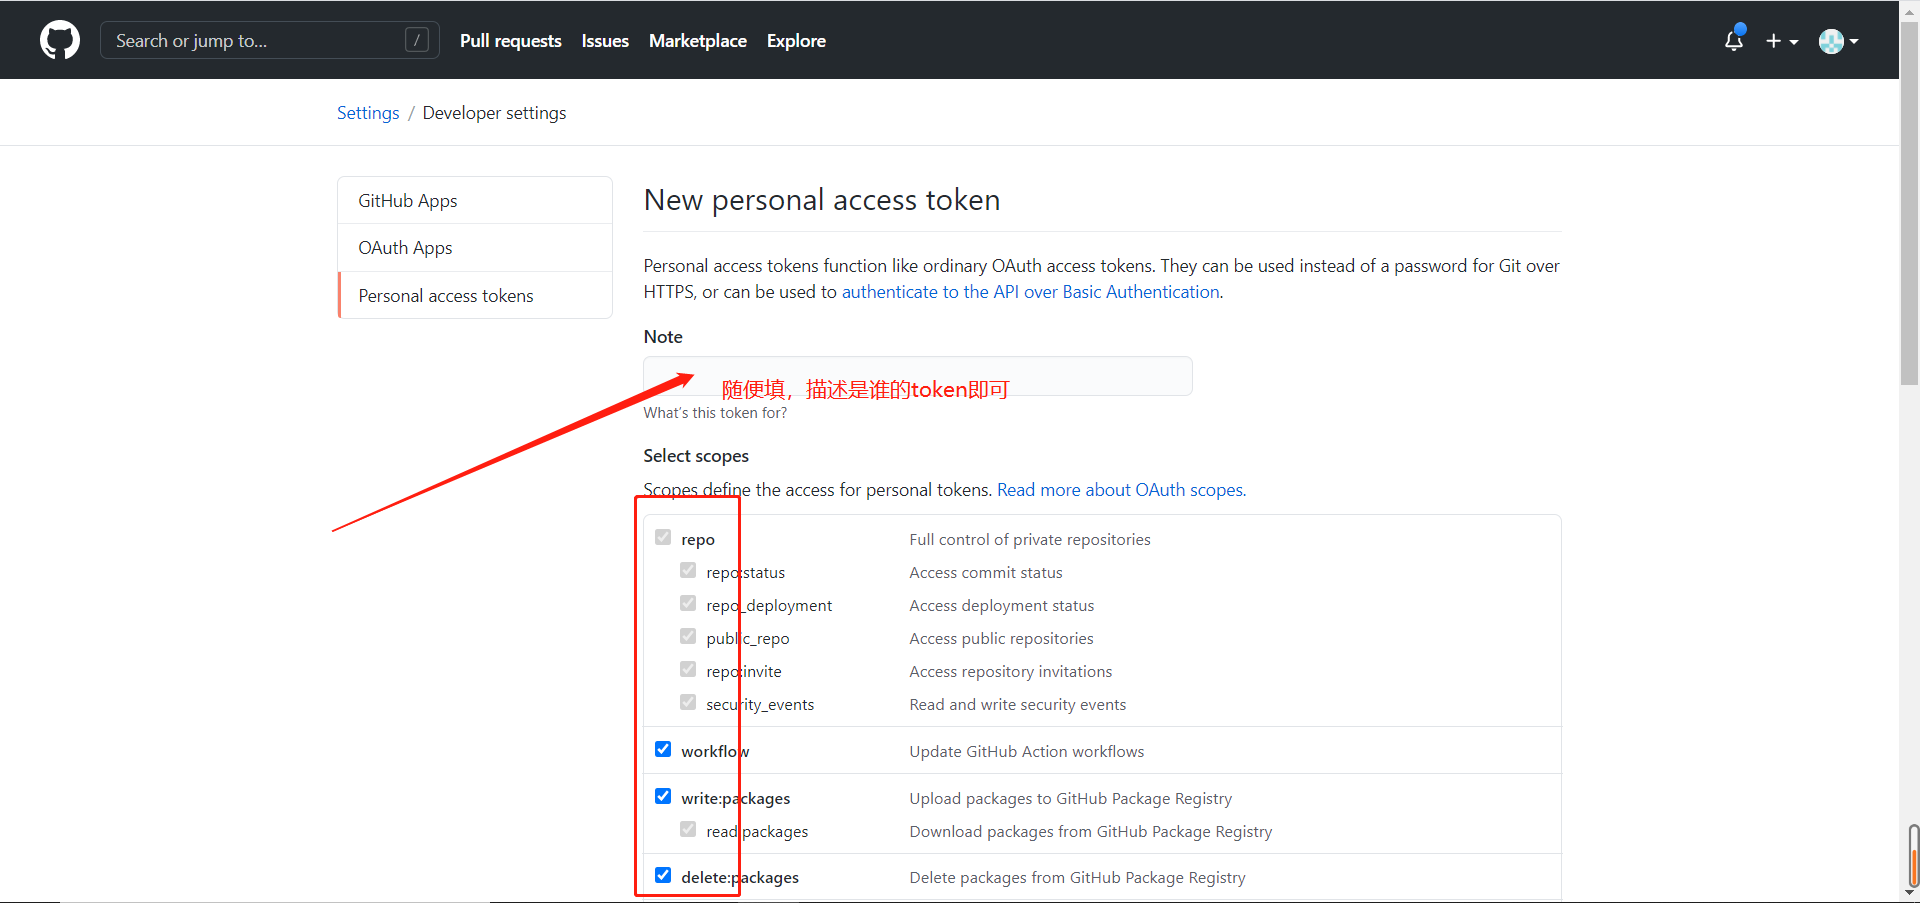This screenshot has height=903, width=1920.
Task: Select GitHub Apps in the sidebar
Action: pos(475,200)
